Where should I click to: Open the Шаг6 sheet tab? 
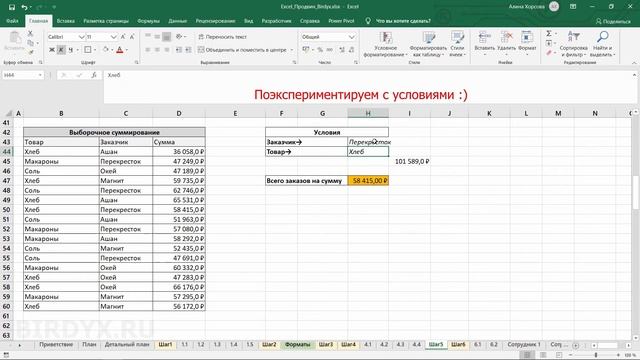pos(458,344)
